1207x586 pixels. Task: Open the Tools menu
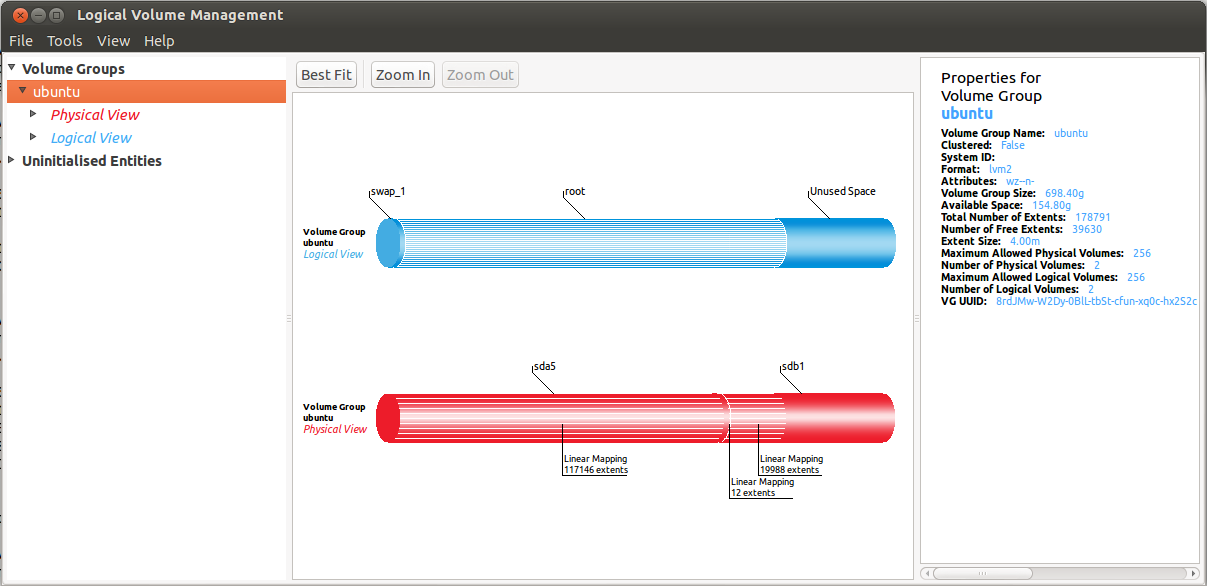(65, 41)
